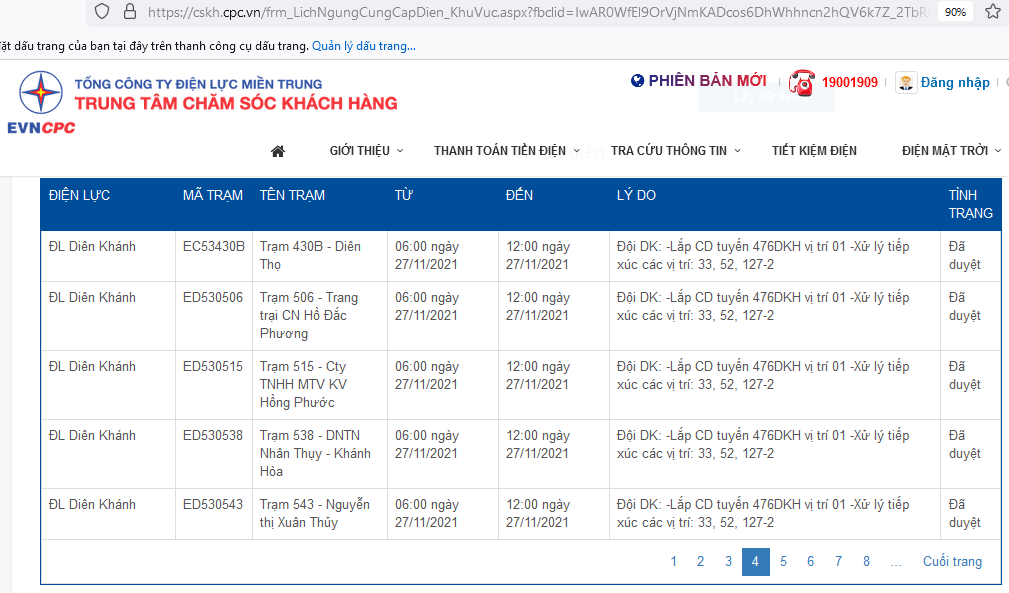Click the padlock site security icon
The width and height of the screenshot is (1009, 593).
click(128, 12)
